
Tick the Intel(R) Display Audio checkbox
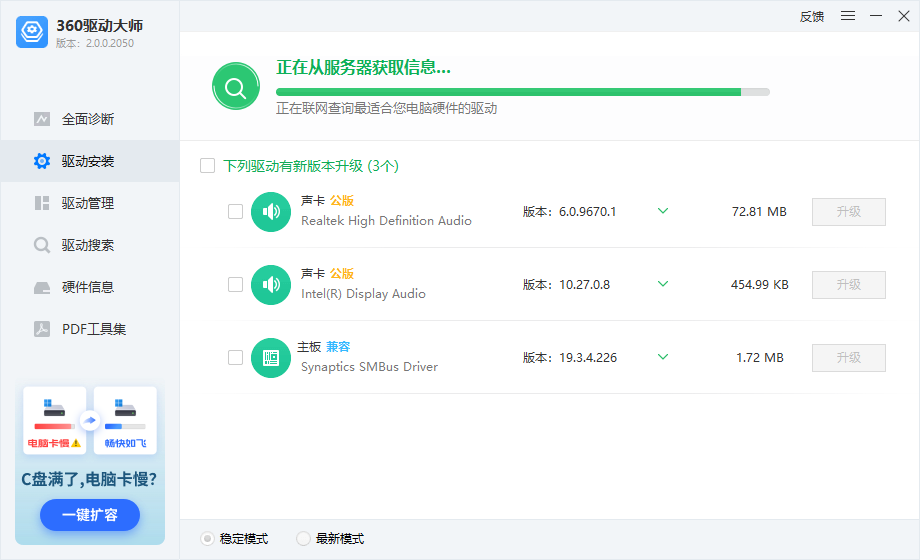(235, 285)
